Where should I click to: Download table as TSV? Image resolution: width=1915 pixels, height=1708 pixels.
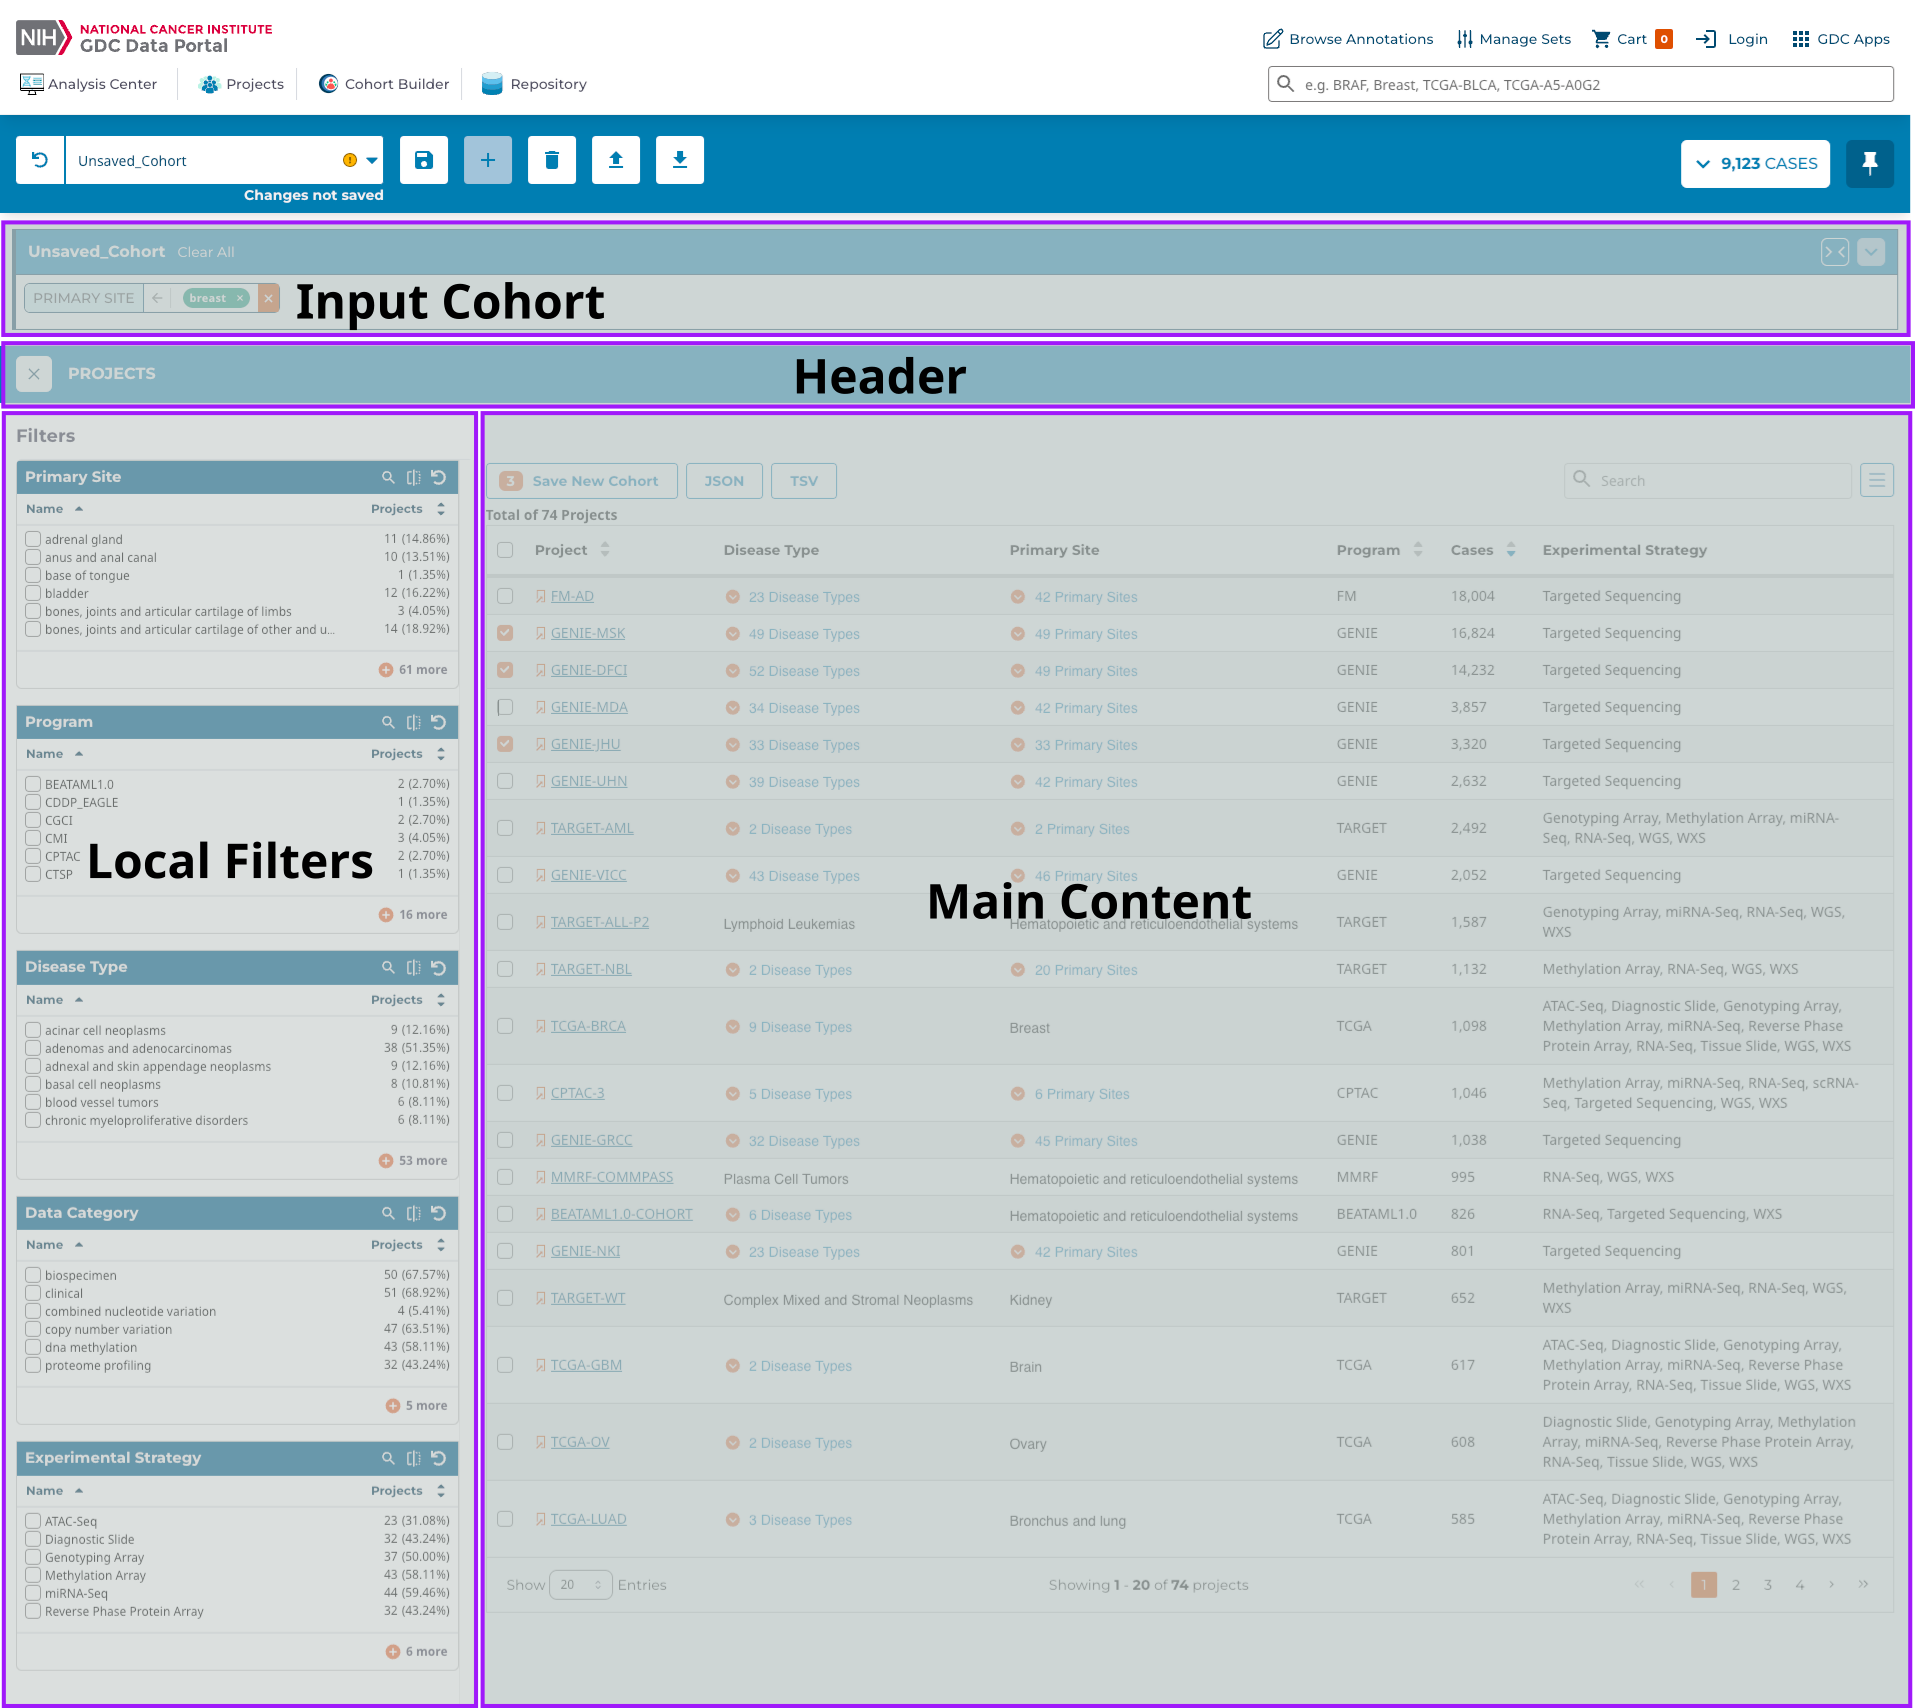click(x=803, y=481)
